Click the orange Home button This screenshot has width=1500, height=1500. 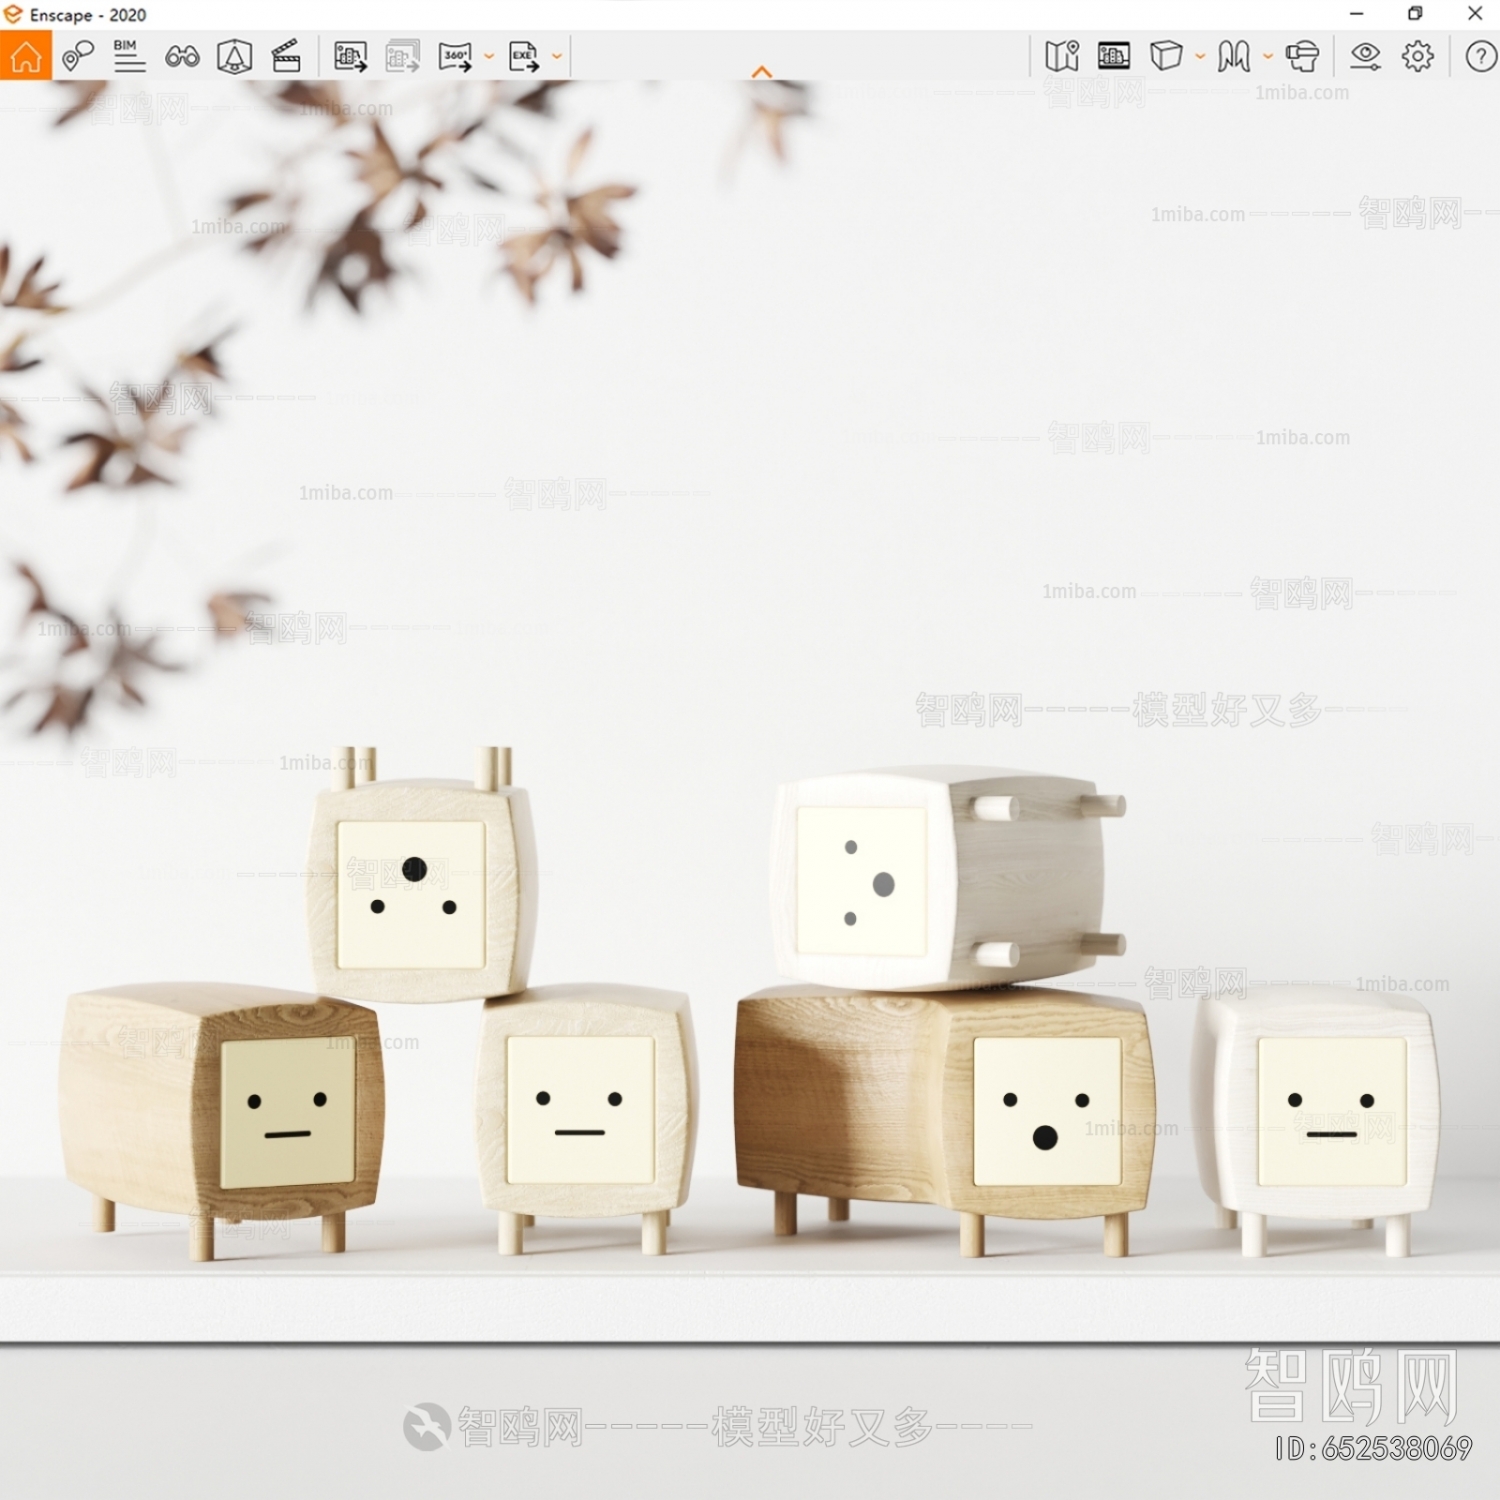coord(25,56)
